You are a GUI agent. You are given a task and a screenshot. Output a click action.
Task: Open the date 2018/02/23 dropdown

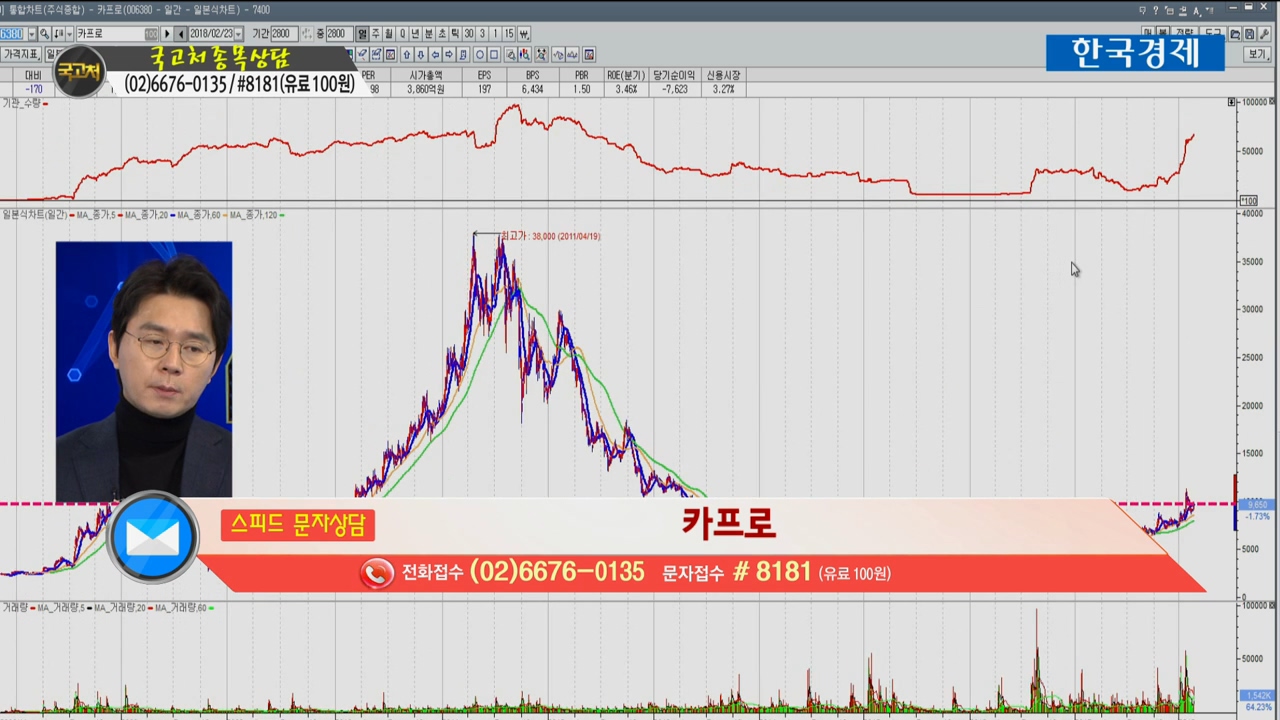click(238, 34)
